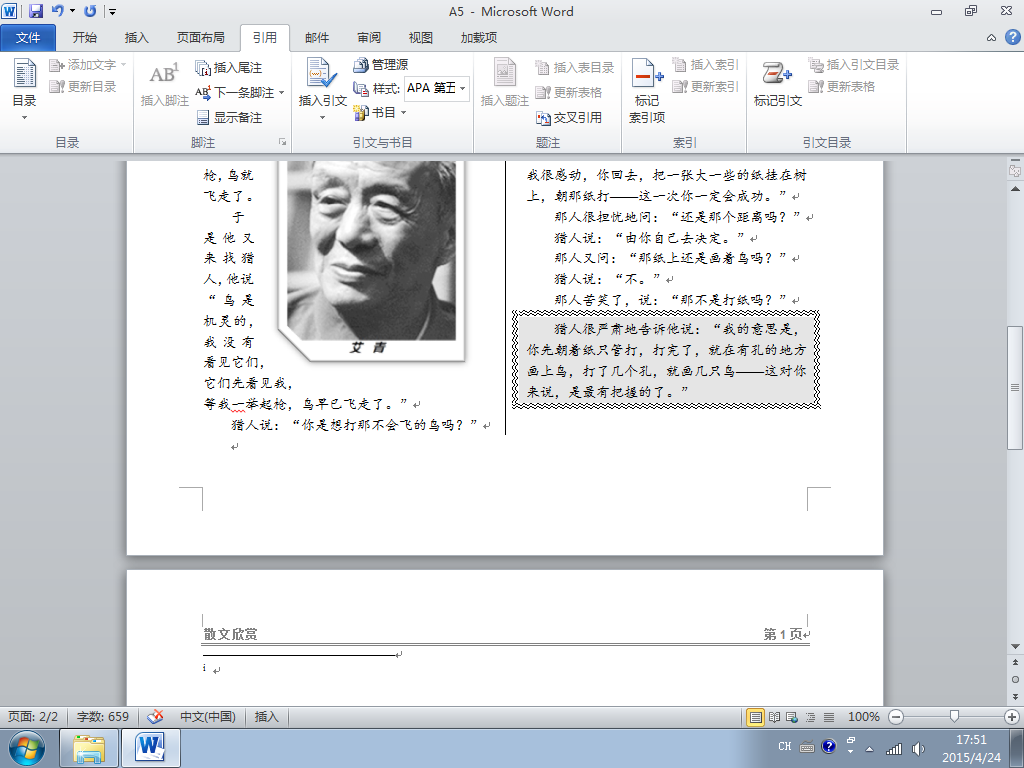Click 更新目录 update table of contents
The height and width of the screenshot is (768, 1024).
[x=83, y=86]
